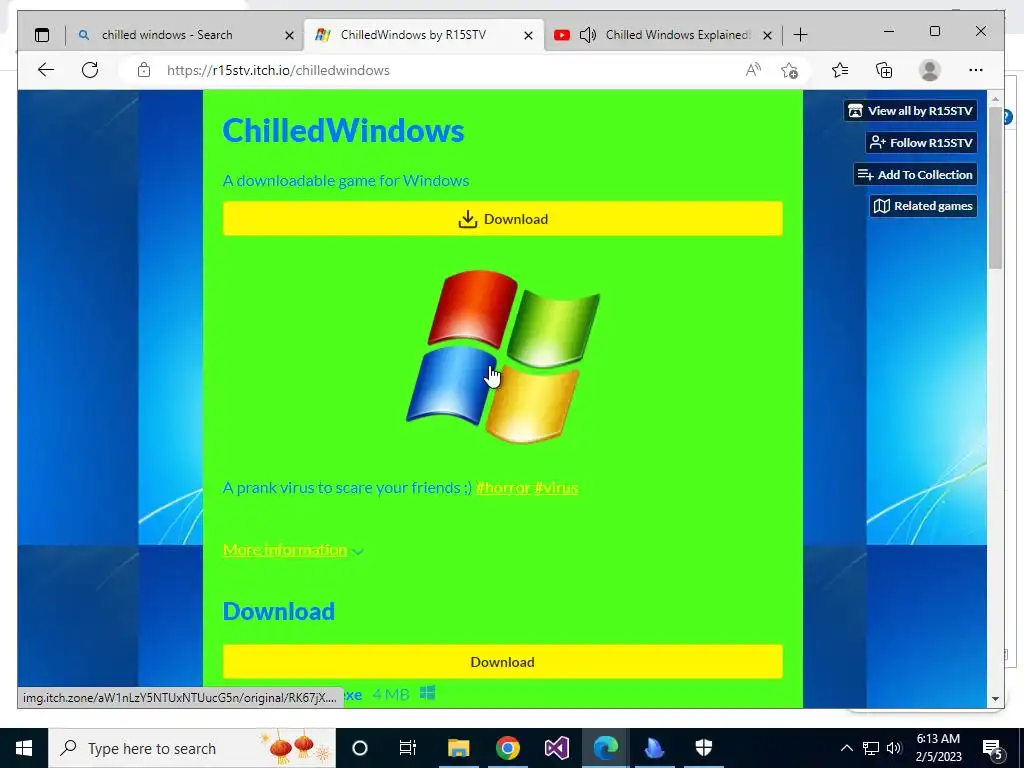Launch Google Chrome from taskbar
The width and height of the screenshot is (1024, 768).
(x=507, y=748)
